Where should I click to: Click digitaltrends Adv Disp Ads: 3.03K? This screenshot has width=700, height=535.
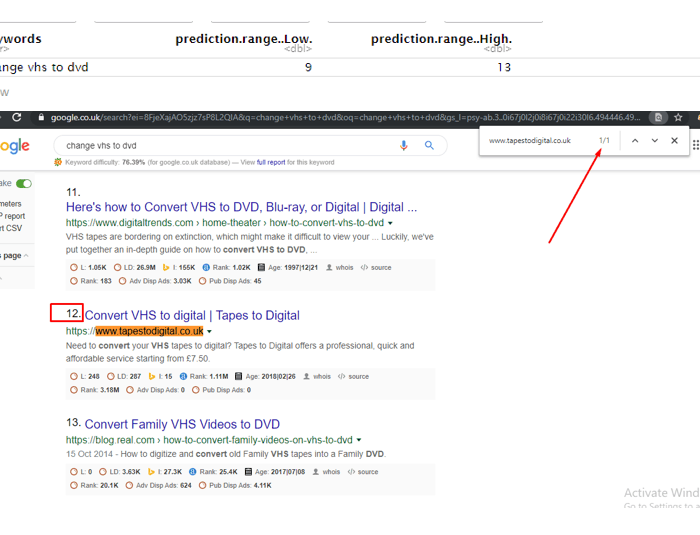coord(155,281)
